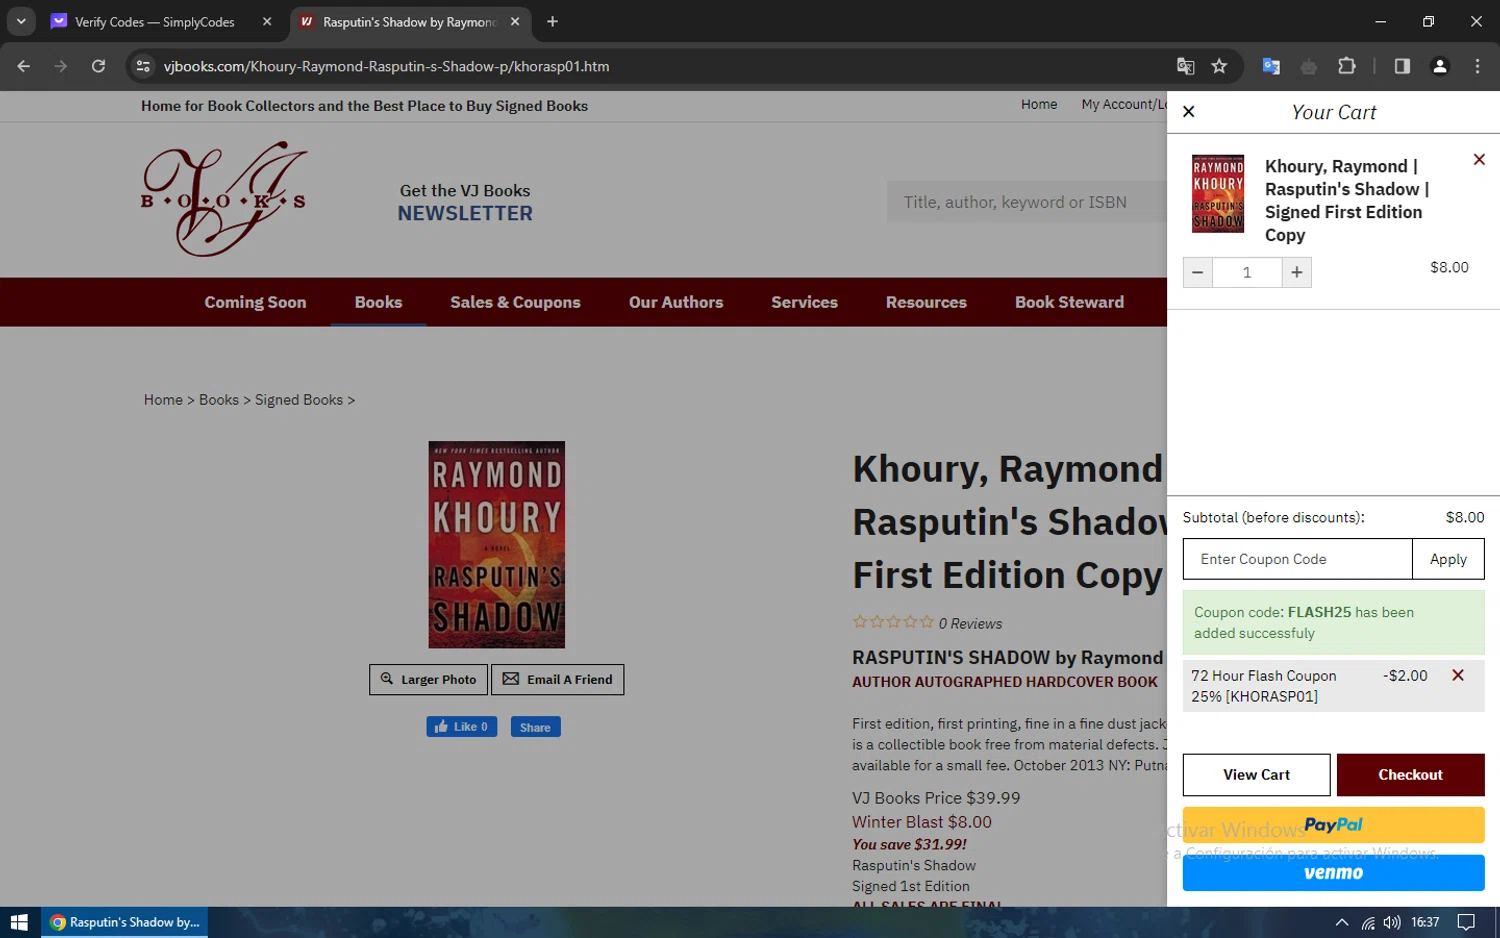Open the Coming Soon menu
This screenshot has width=1500, height=938.
pyautogui.click(x=255, y=302)
